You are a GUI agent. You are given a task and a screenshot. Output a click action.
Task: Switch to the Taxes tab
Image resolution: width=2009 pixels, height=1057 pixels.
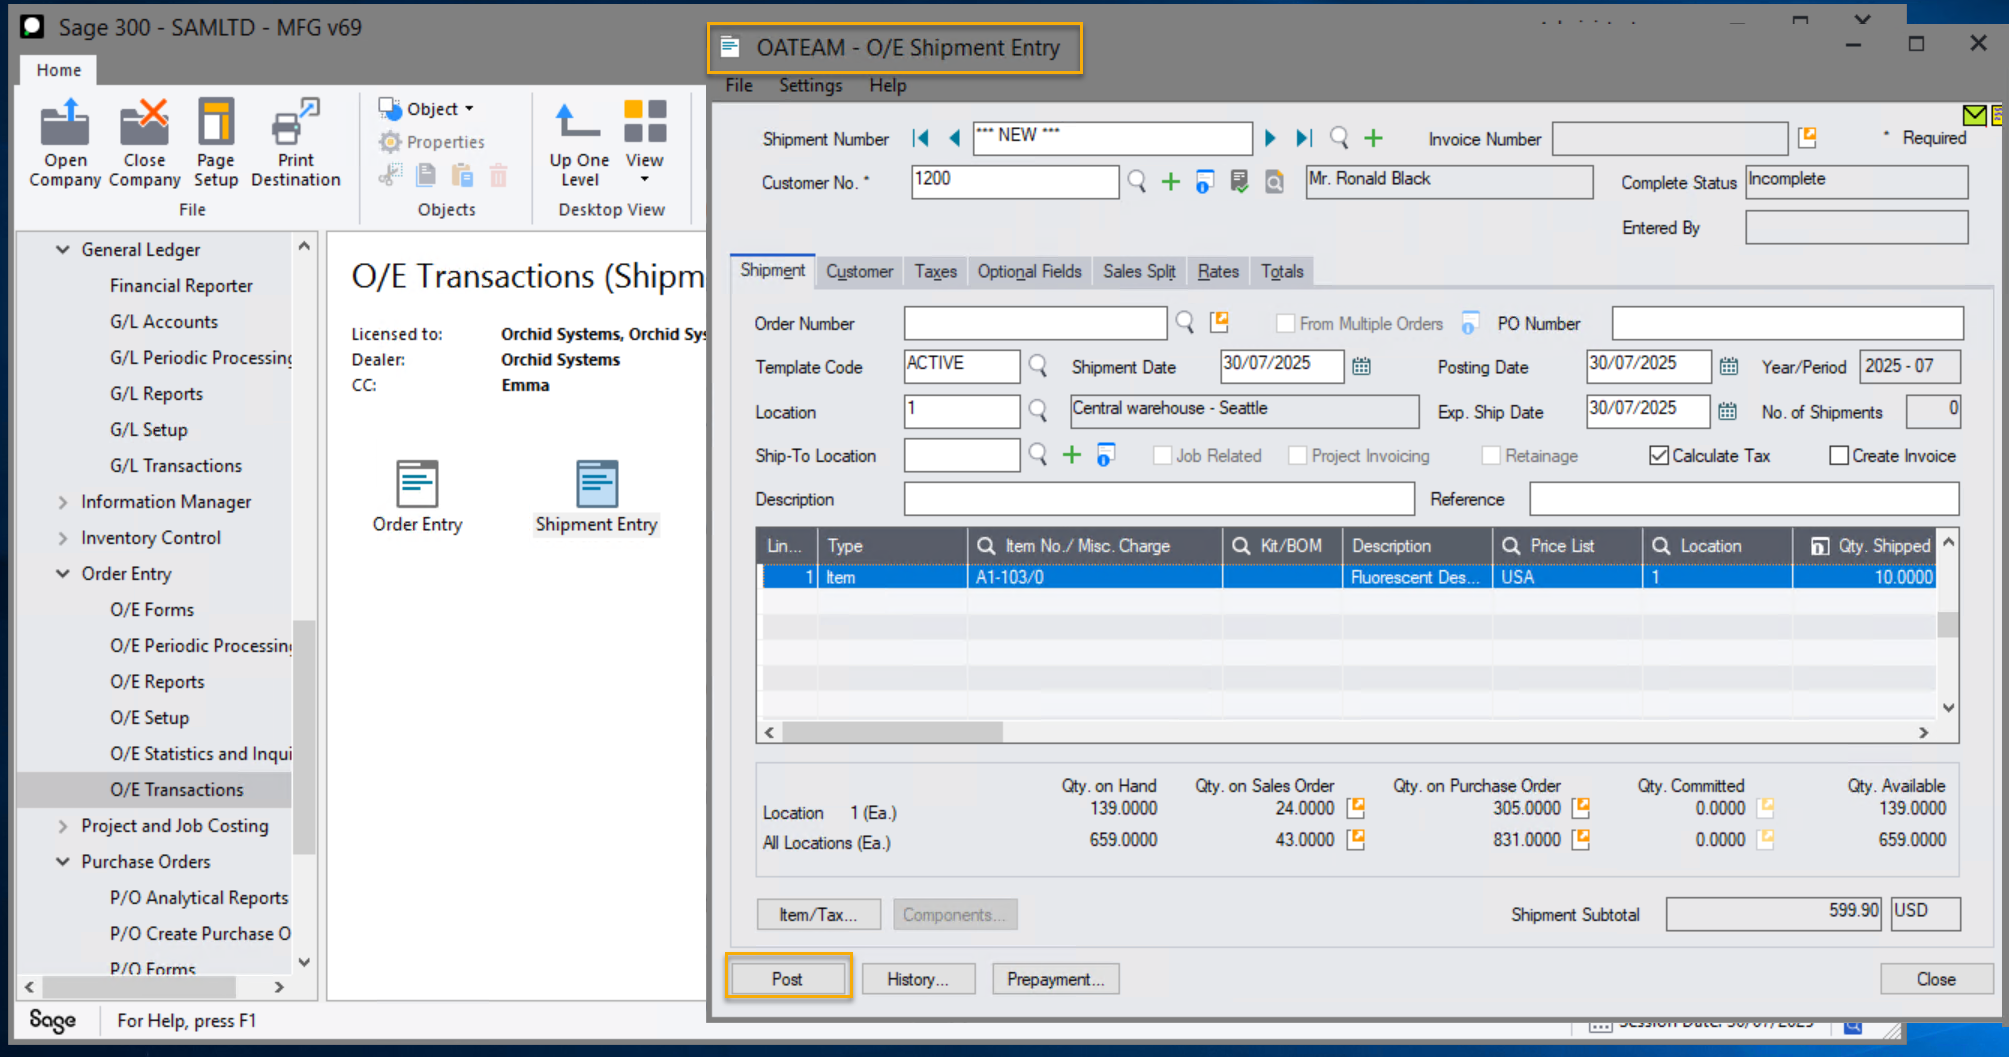(935, 271)
